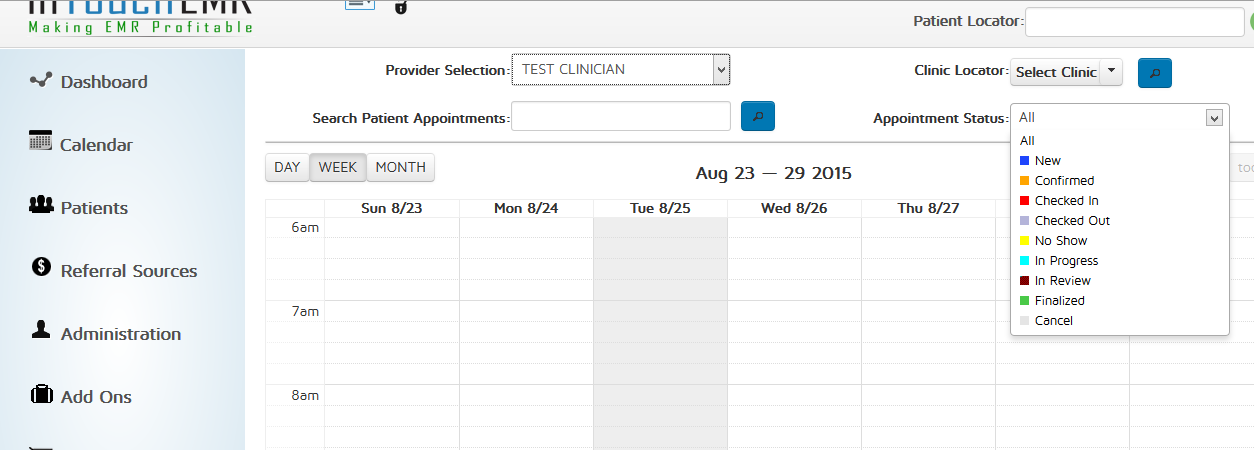Click the lock icon in header
1254x450 pixels.
click(401, 7)
